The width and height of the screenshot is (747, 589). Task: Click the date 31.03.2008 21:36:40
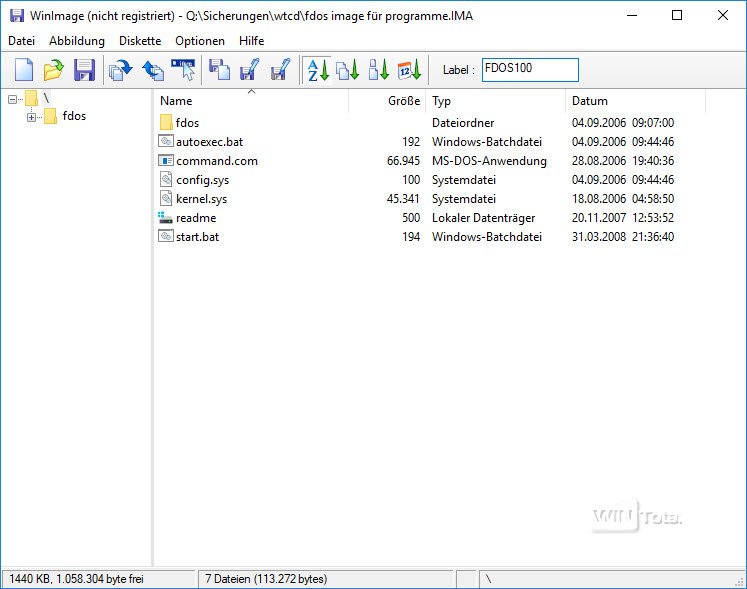623,237
